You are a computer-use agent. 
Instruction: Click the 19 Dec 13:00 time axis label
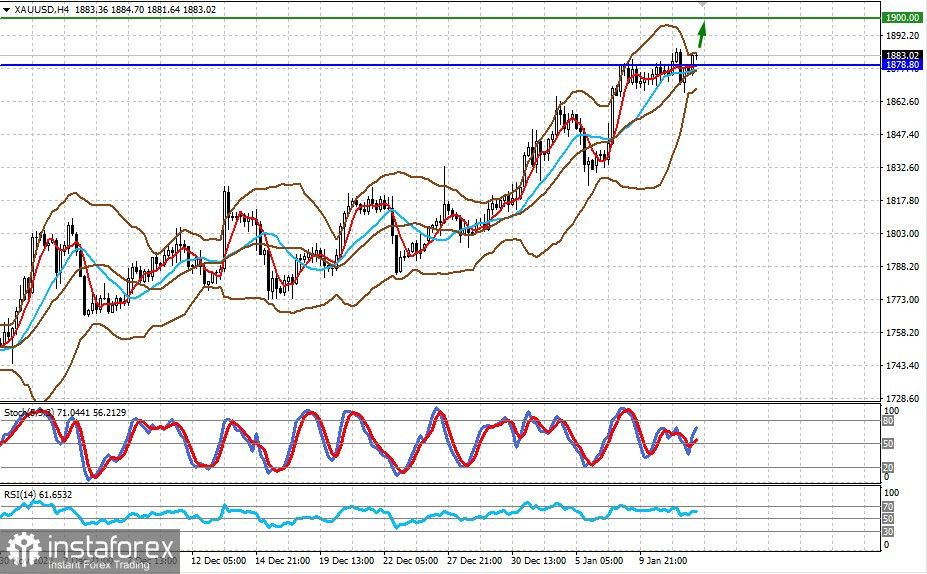[x=346, y=560]
